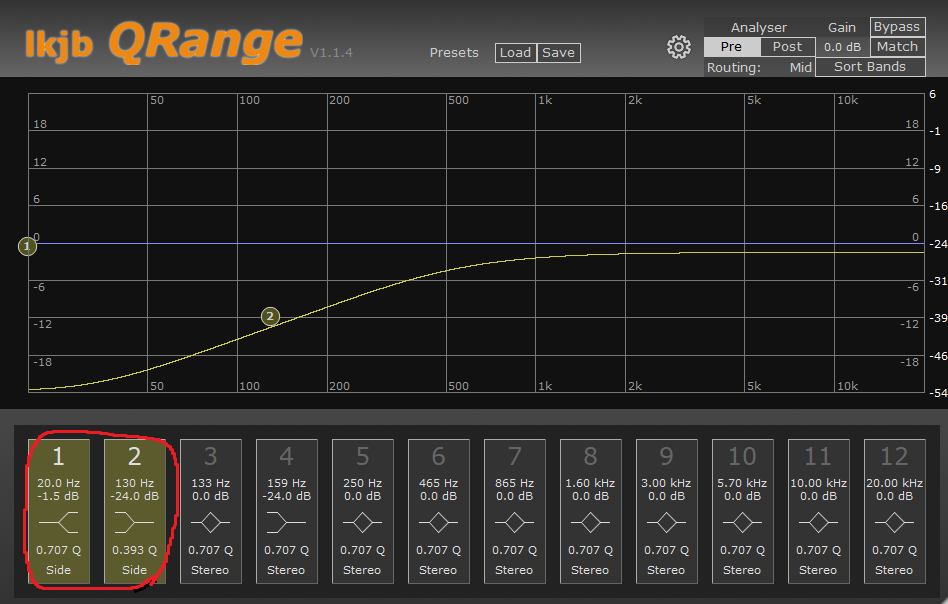948x604 pixels.
Task: Click band 4 high shelf filter icon
Action: point(287,522)
